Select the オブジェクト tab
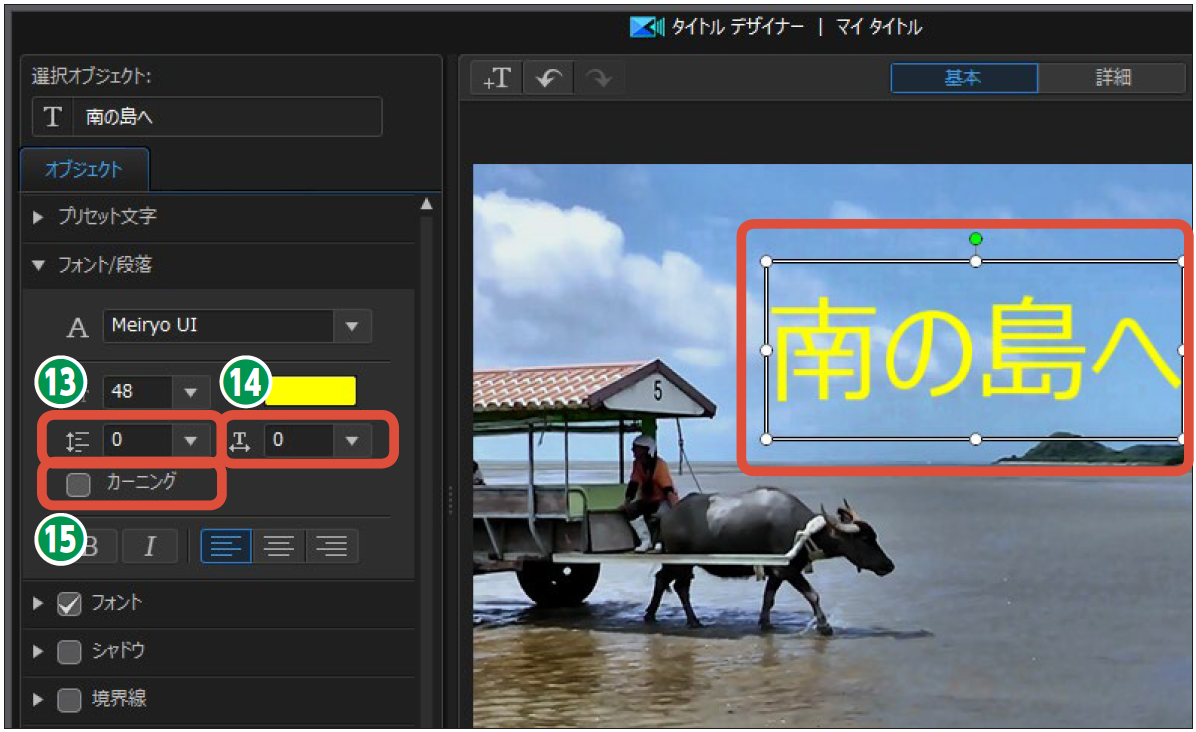This screenshot has width=1196, height=732. (x=84, y=170)
